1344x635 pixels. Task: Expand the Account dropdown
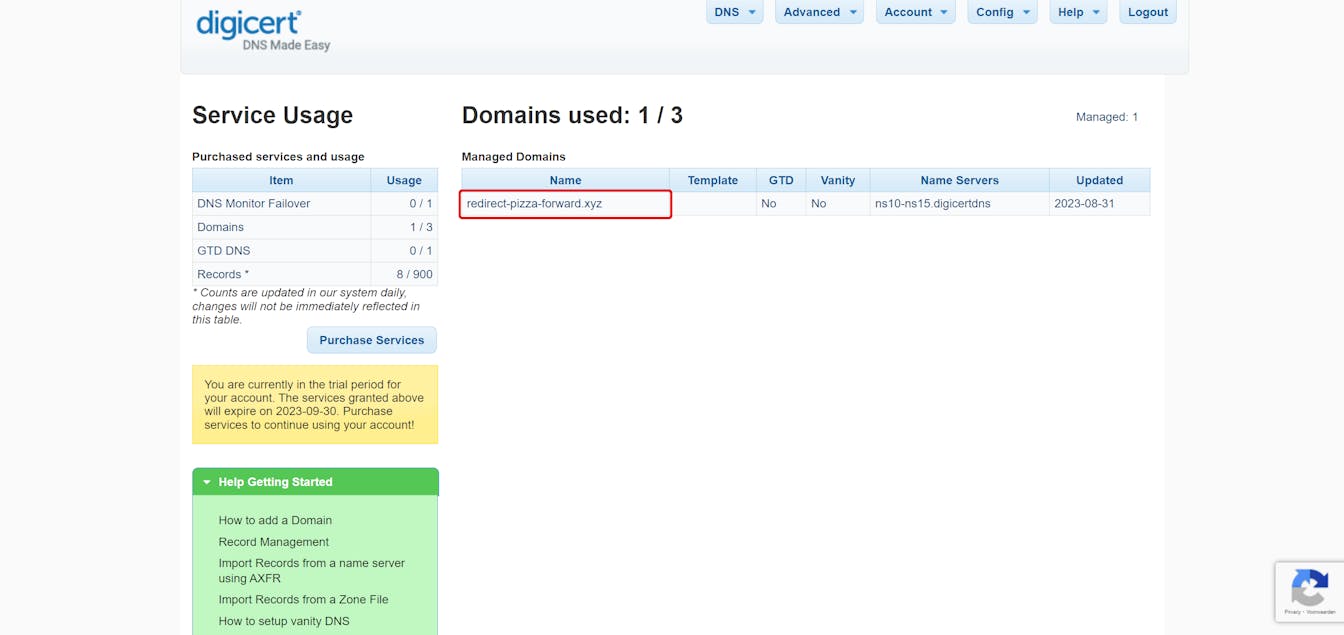914,12
